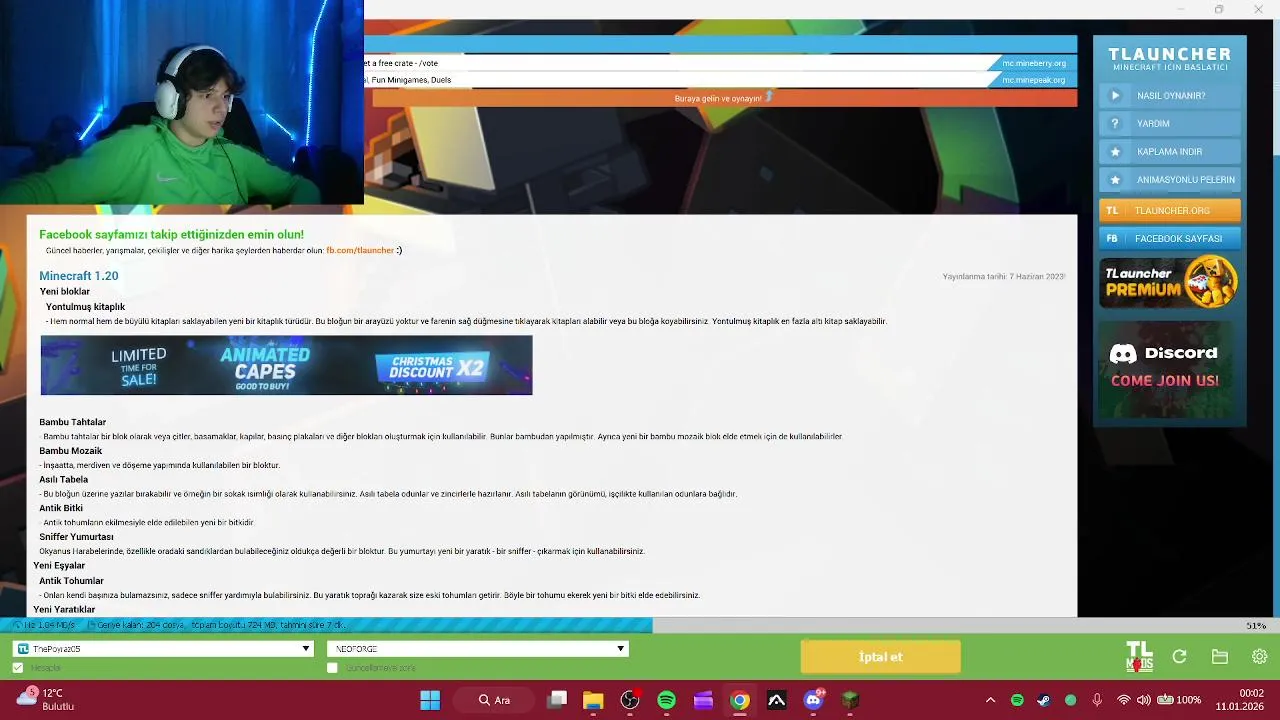1280x720 pixels.
Task: Click the Asılı Tabela heading
Action: coord(64,480)
